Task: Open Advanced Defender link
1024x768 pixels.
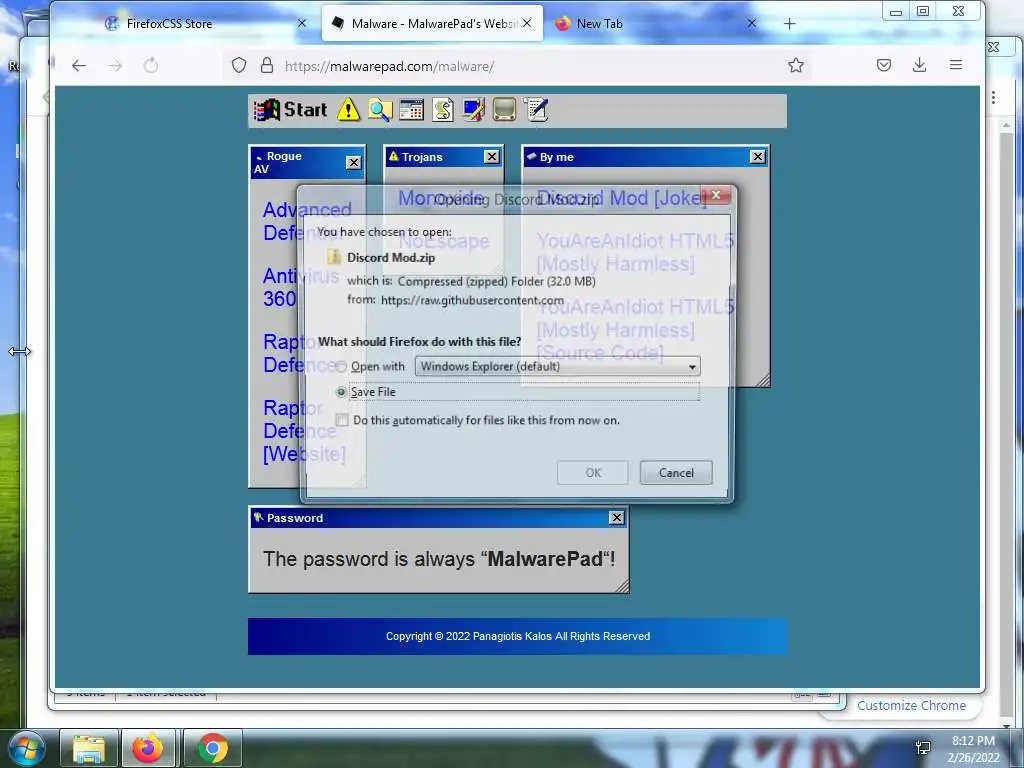Action: (x=307, y=221)
